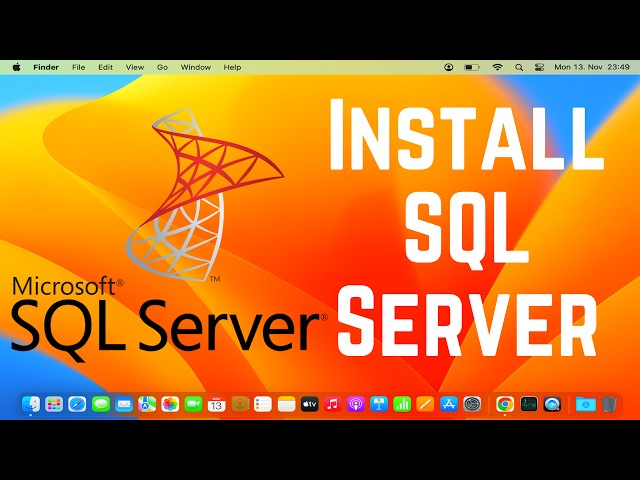This screenshot has width=640, height=480.
Task: Show battery status in menu bar
Action: tap(472, 67)
